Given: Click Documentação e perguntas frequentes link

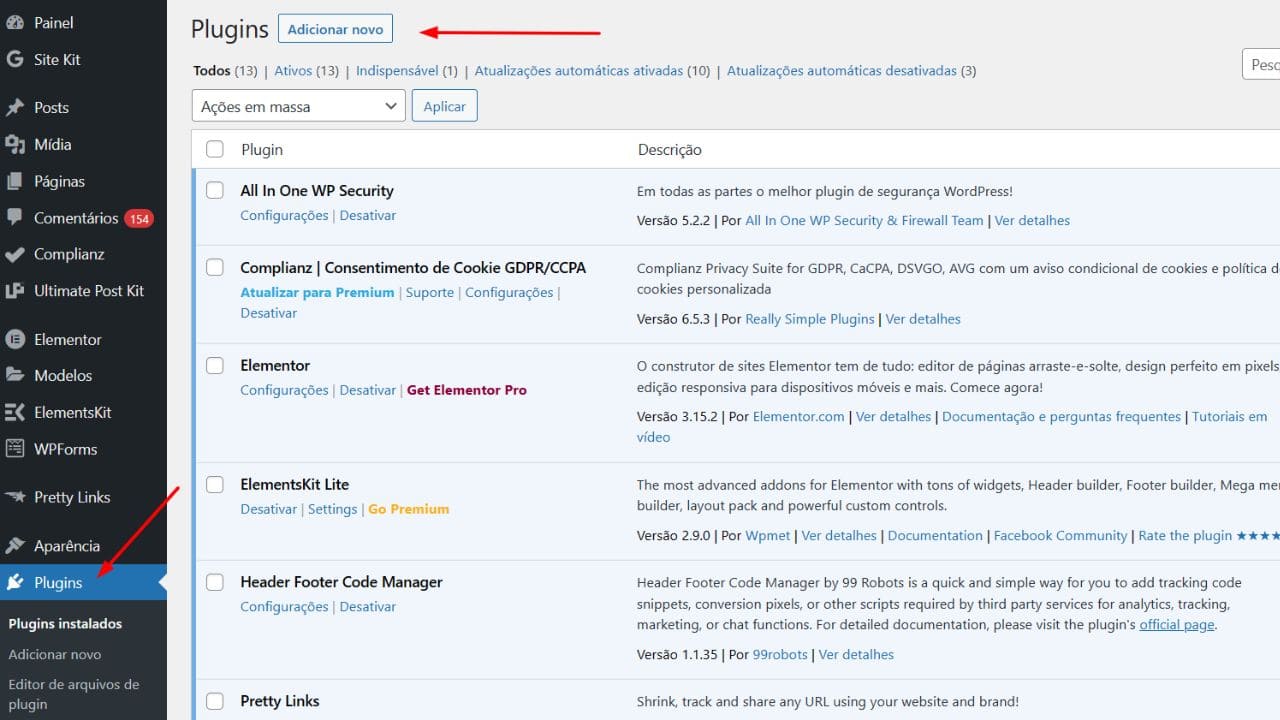Looking at the screenshot, I should [x=1061, y=416].
